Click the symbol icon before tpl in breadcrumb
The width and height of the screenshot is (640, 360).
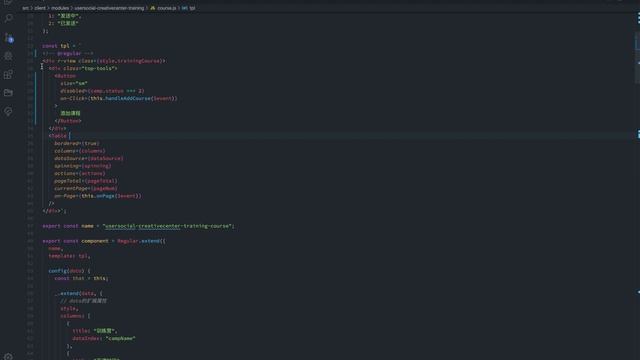[x=184, y=8]
